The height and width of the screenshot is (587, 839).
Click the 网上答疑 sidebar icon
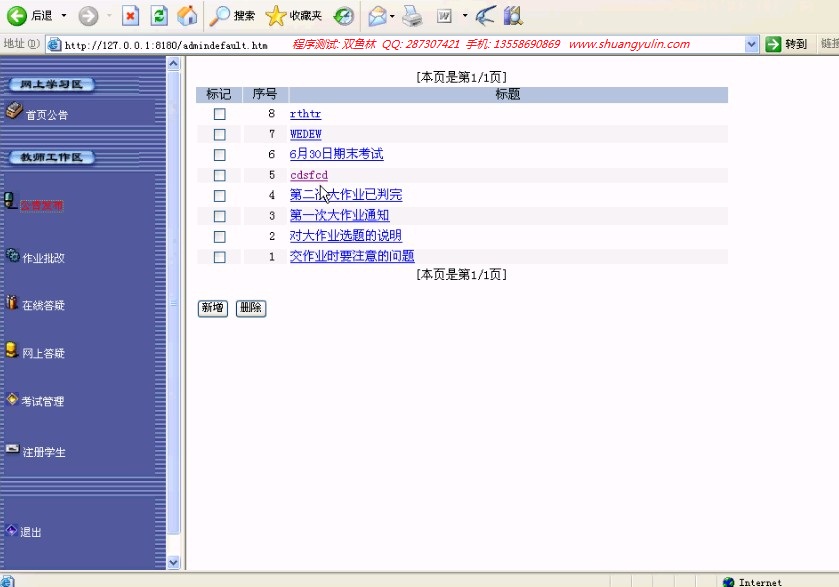[x=12, y=350]
